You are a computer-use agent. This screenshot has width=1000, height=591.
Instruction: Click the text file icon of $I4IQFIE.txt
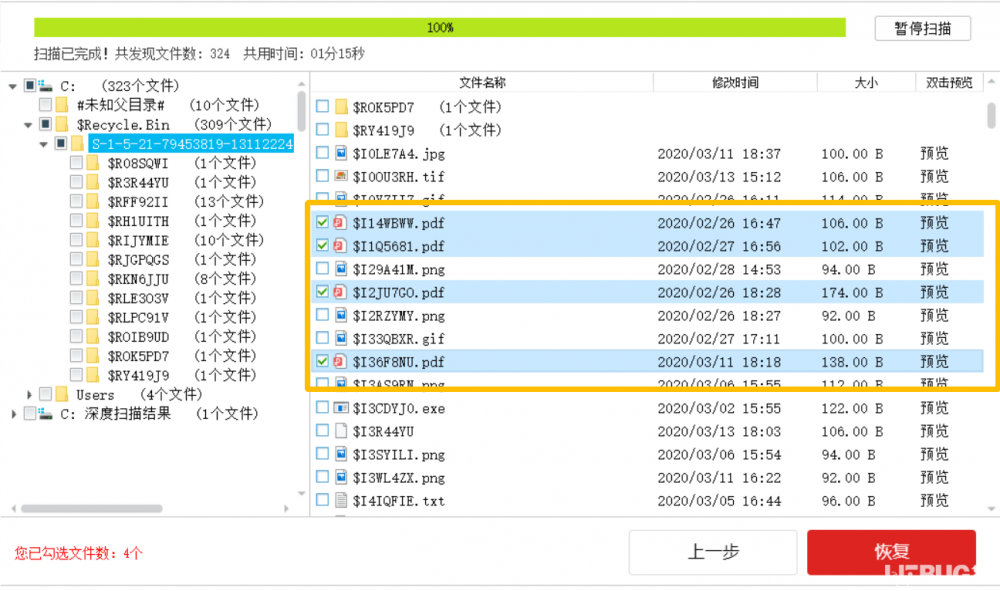coord(341,500)
